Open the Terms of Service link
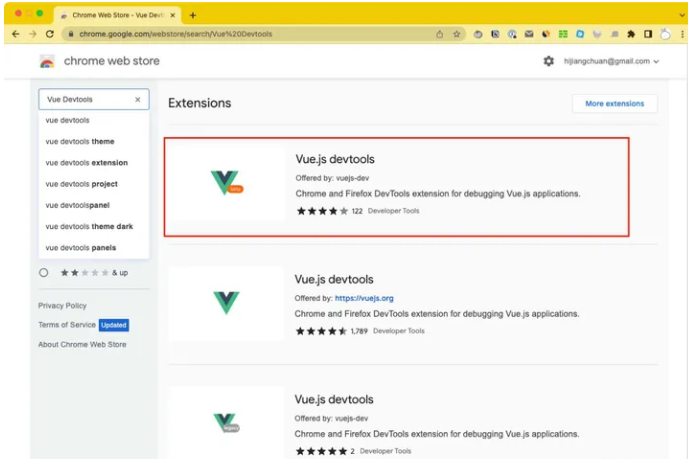The height and width of the screenshot is (459, 688). (67, 325)
